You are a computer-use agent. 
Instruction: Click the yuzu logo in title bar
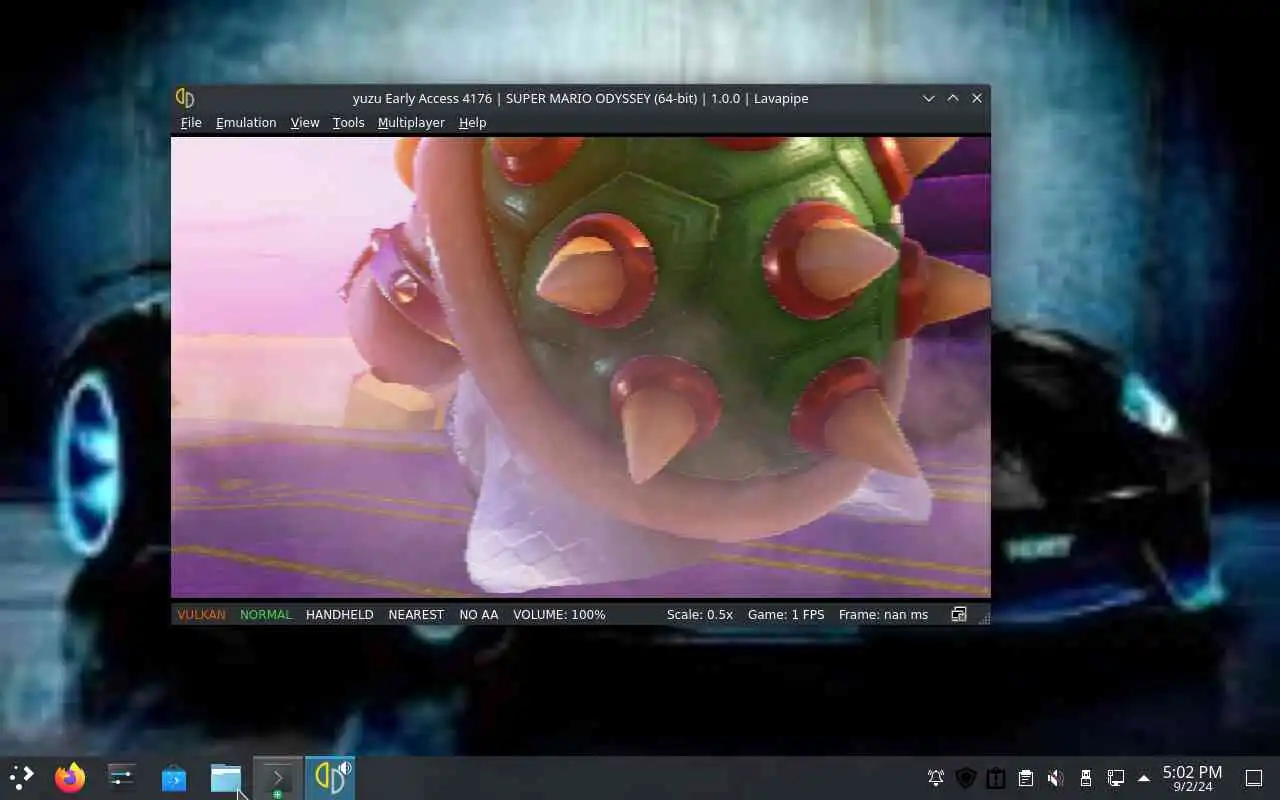[x=185, y=98]
